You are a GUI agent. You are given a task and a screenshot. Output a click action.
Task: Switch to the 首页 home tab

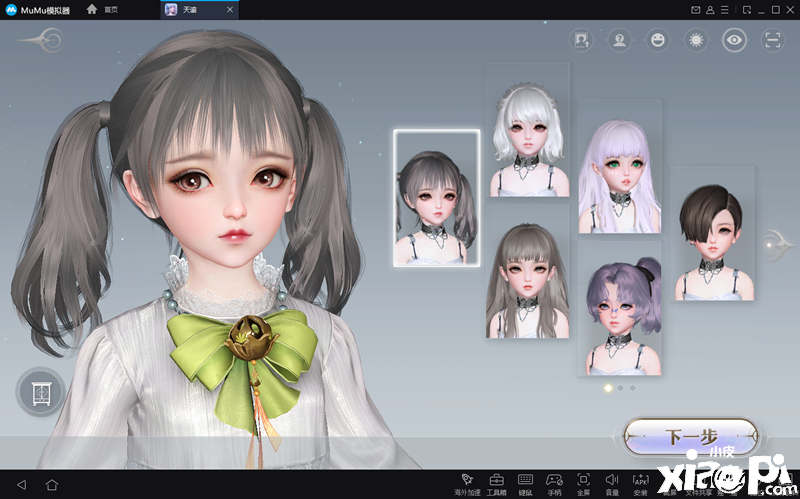pos(103,10)
